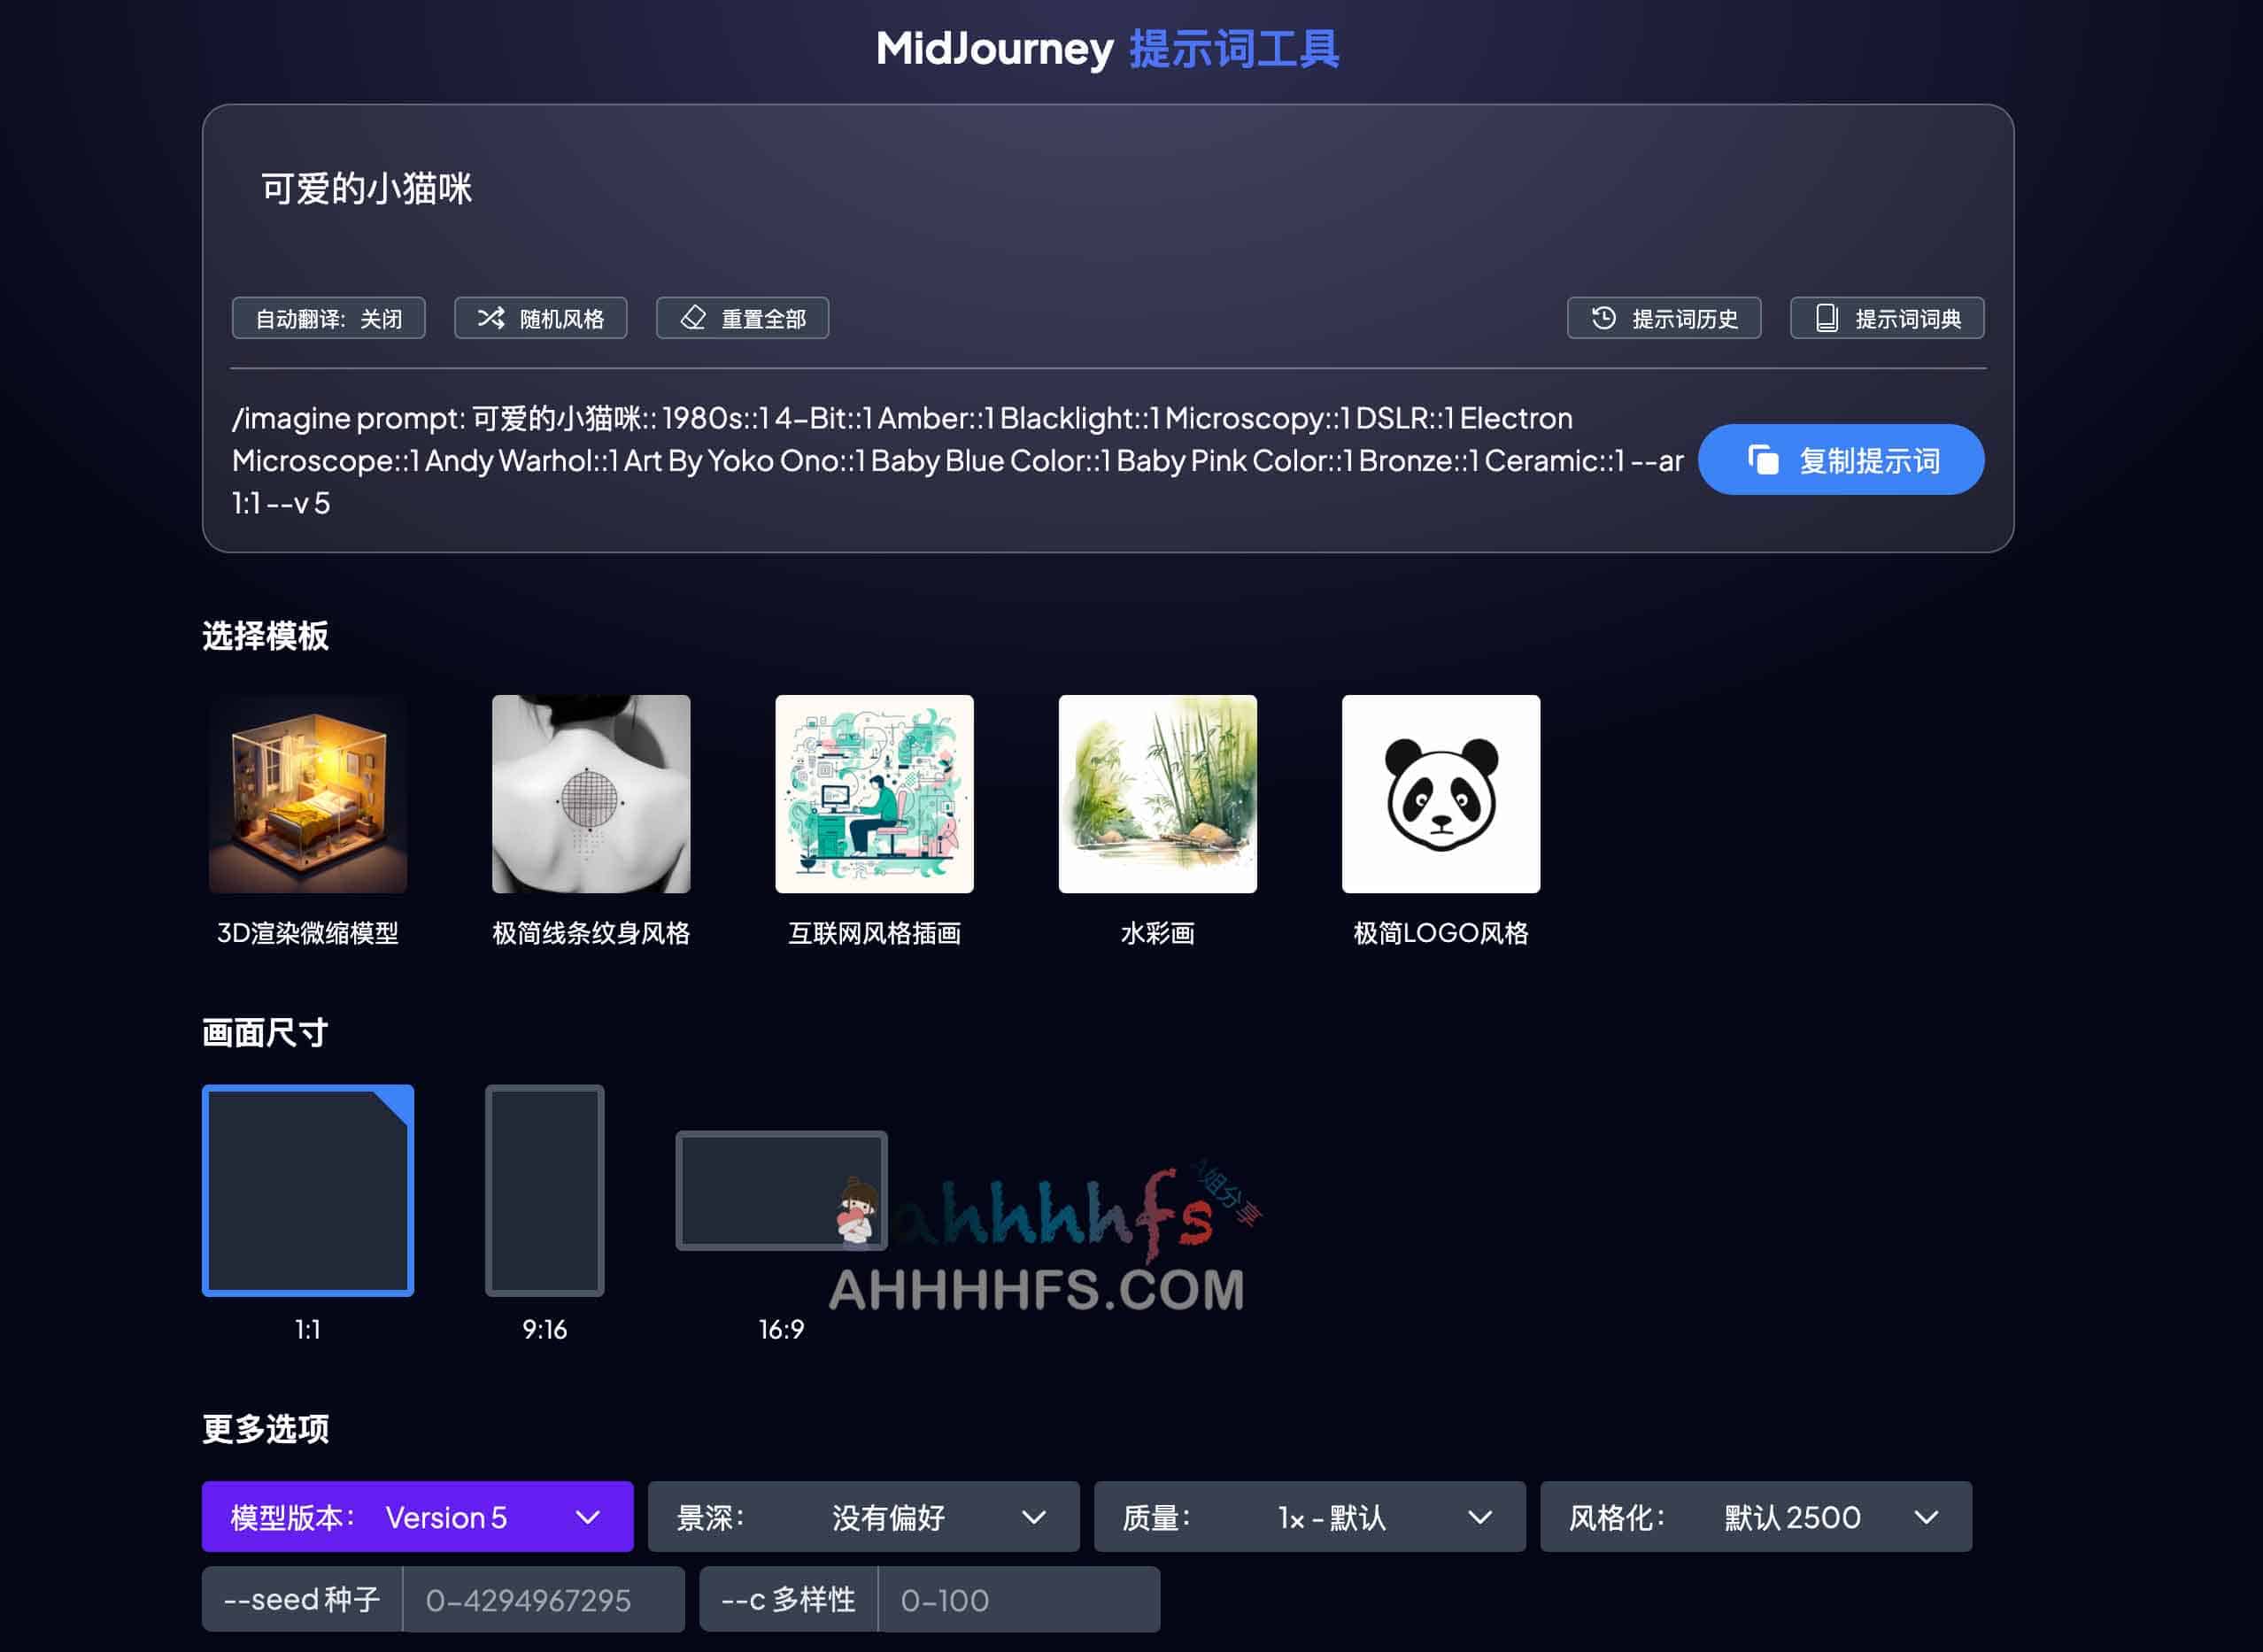The width and height of the screenshot is (2263, 1652).
Task: Open the 风格化 stylize dropdown
Action: click(x=1755, y=1517)
